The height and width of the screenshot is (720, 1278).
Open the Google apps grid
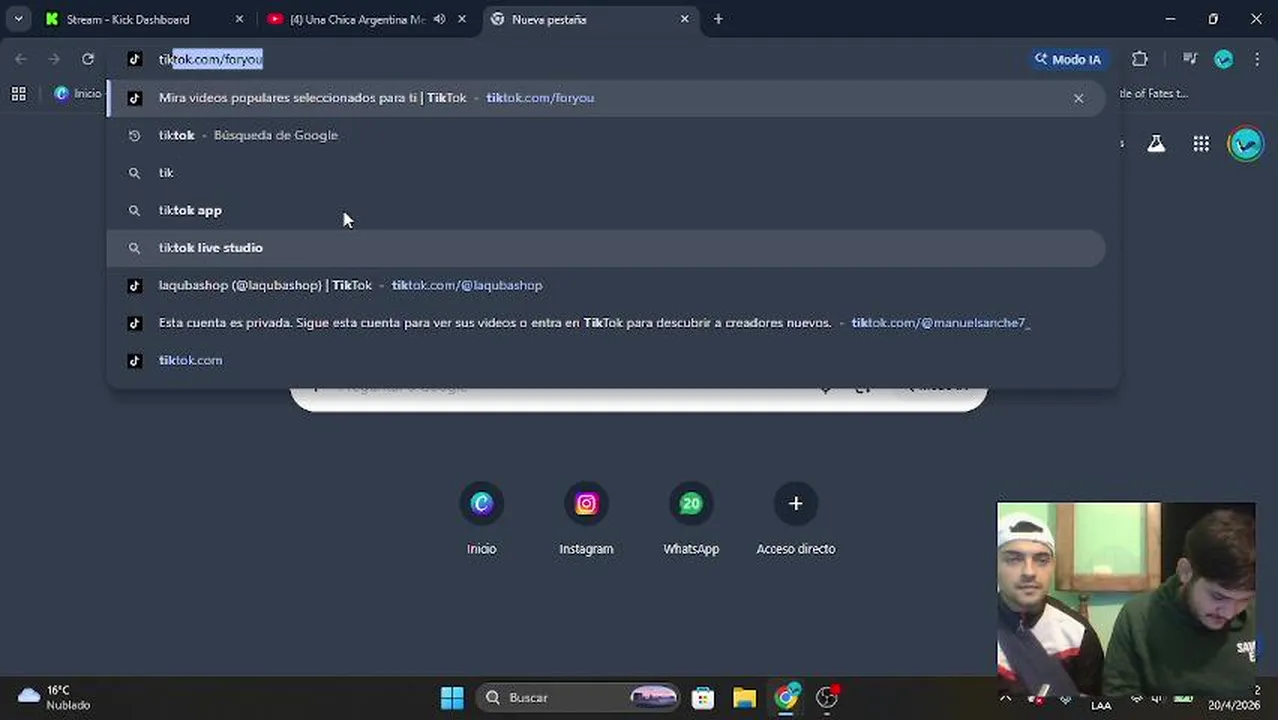coord(1201,144)
